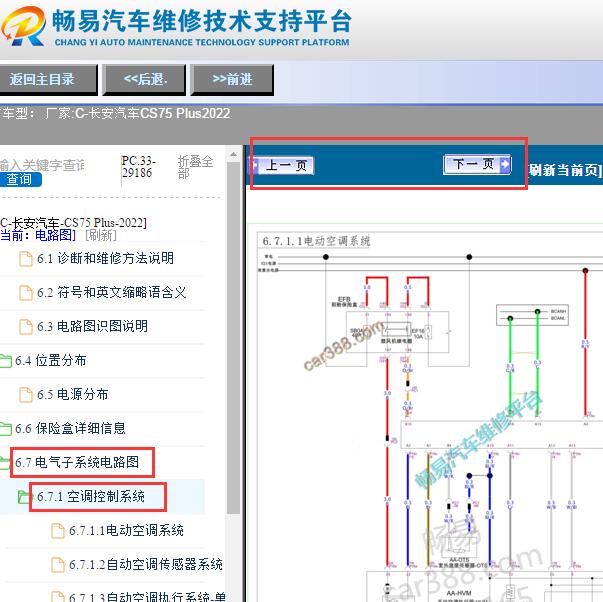The width and height of the screenshot is (603, 602).
Task: Open 6.1 诊断和维修方法说明
Action: (105, 258)
